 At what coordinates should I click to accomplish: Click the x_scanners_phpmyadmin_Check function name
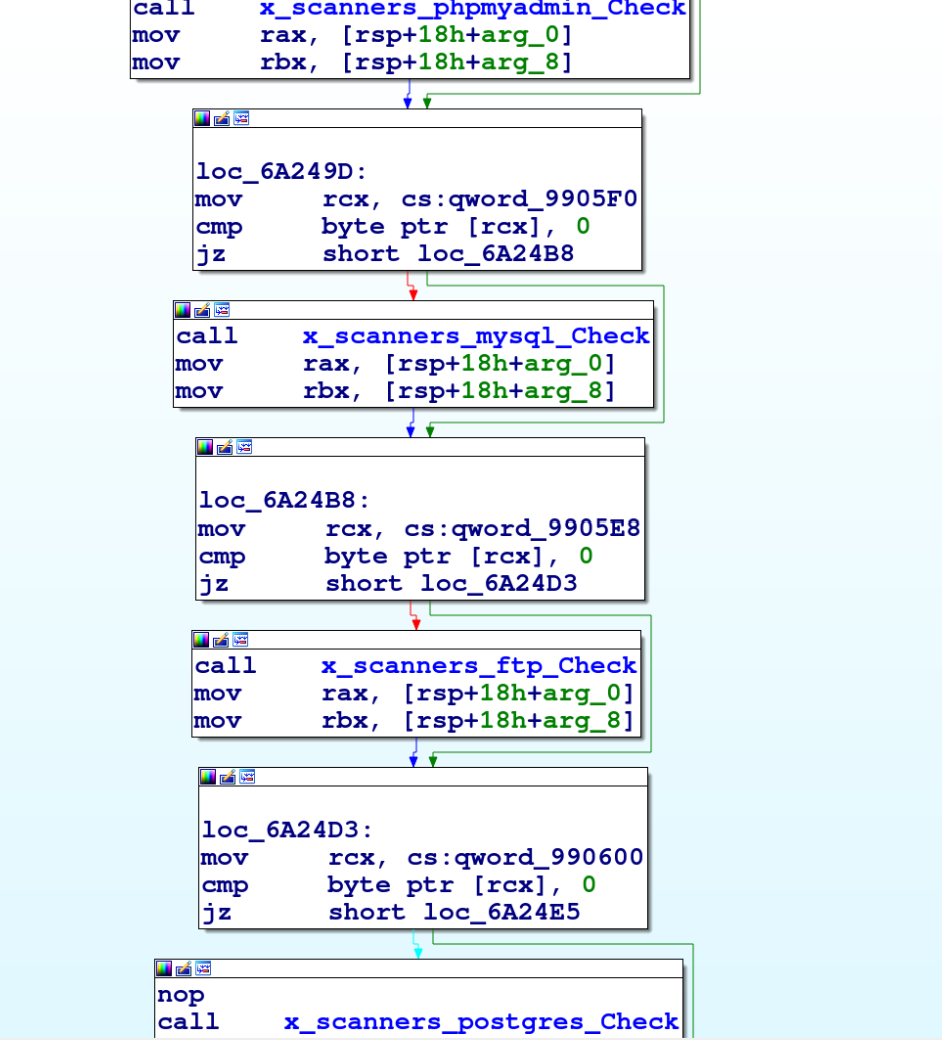coord(472,9)
